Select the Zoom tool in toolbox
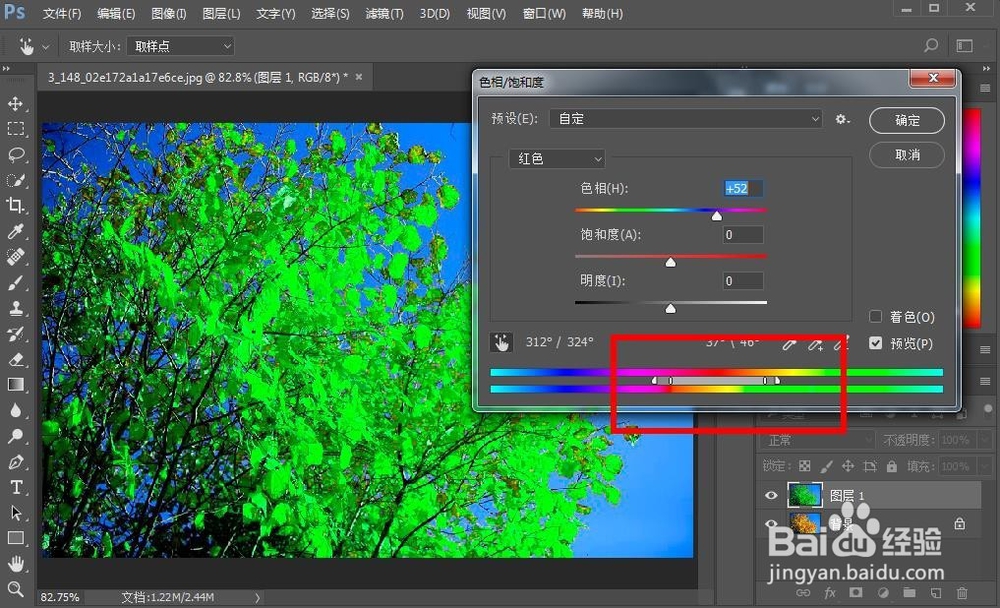 coord(15,589)
